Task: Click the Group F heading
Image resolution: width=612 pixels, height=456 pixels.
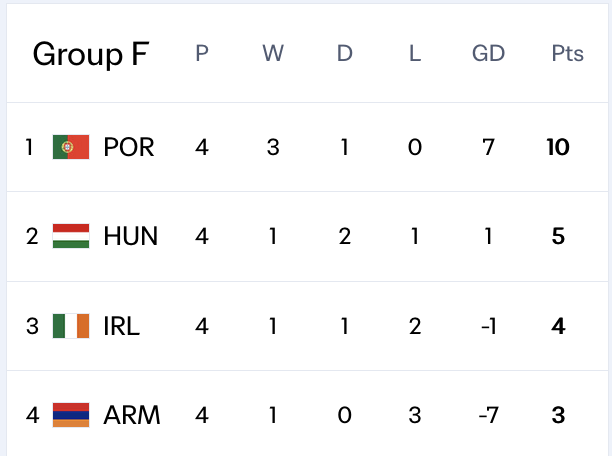Action: click(x=91, y=54)
